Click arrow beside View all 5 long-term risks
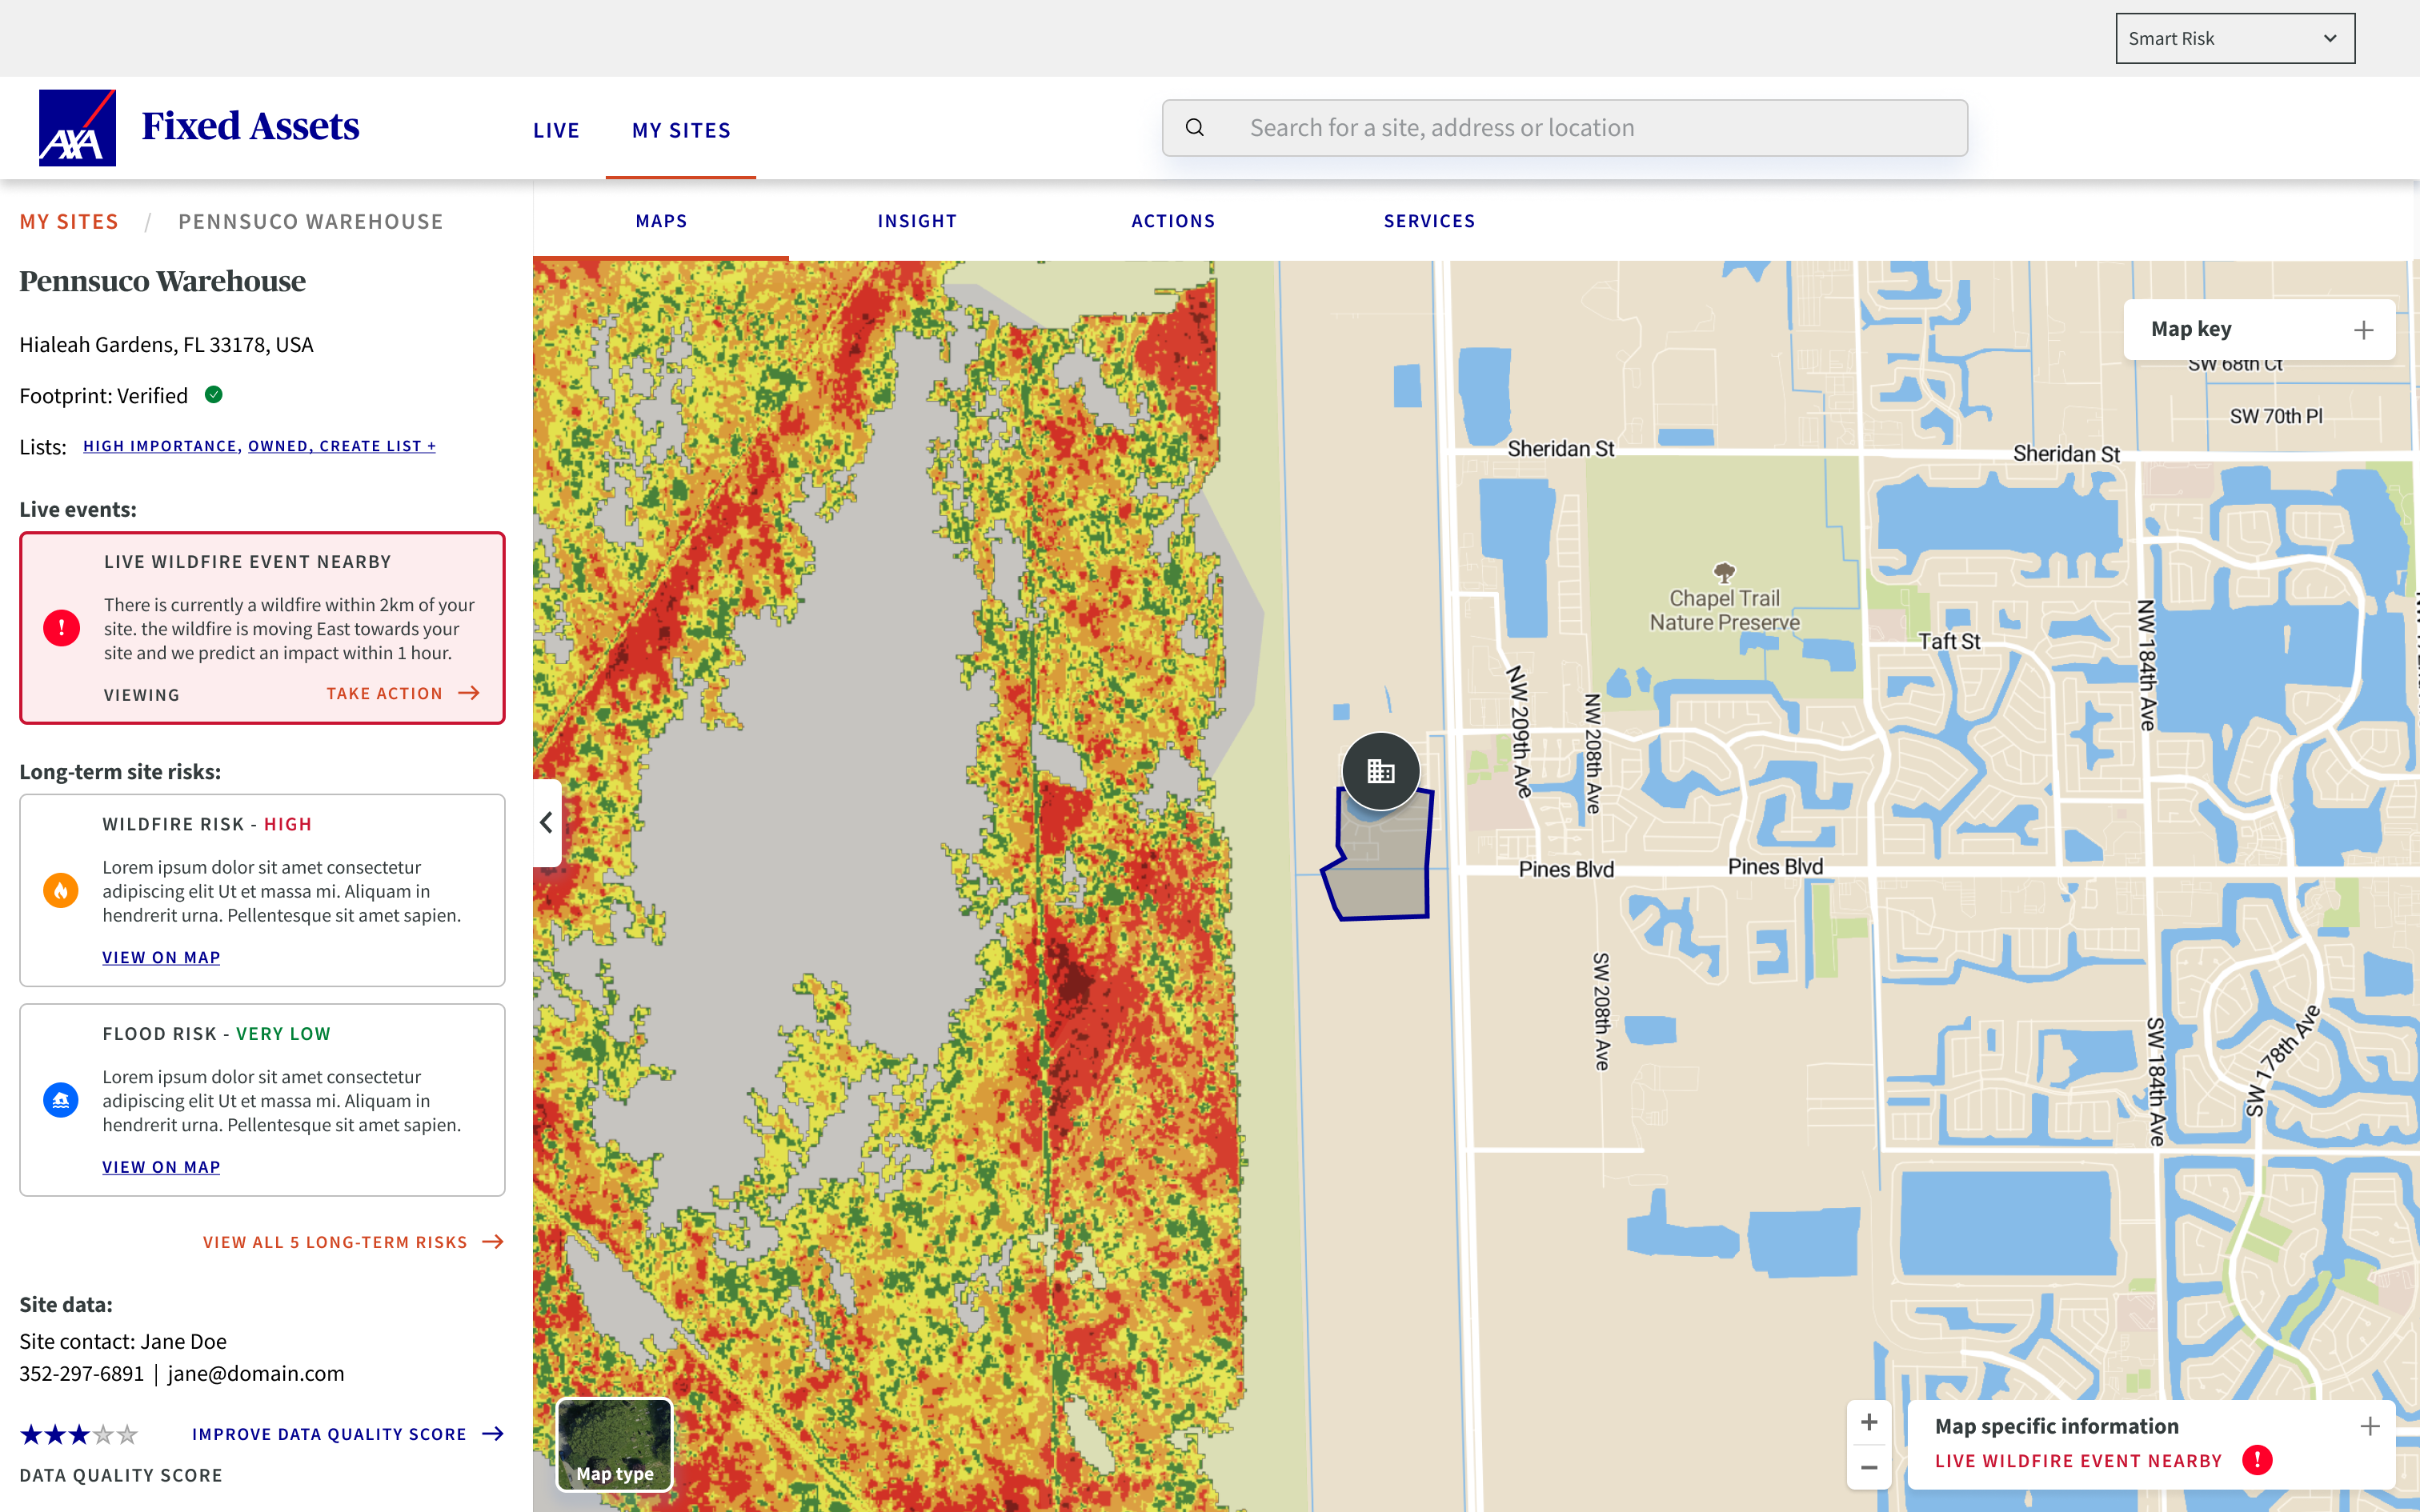The height and width of the screenshot is (1512, 2420). [493, 1242]
